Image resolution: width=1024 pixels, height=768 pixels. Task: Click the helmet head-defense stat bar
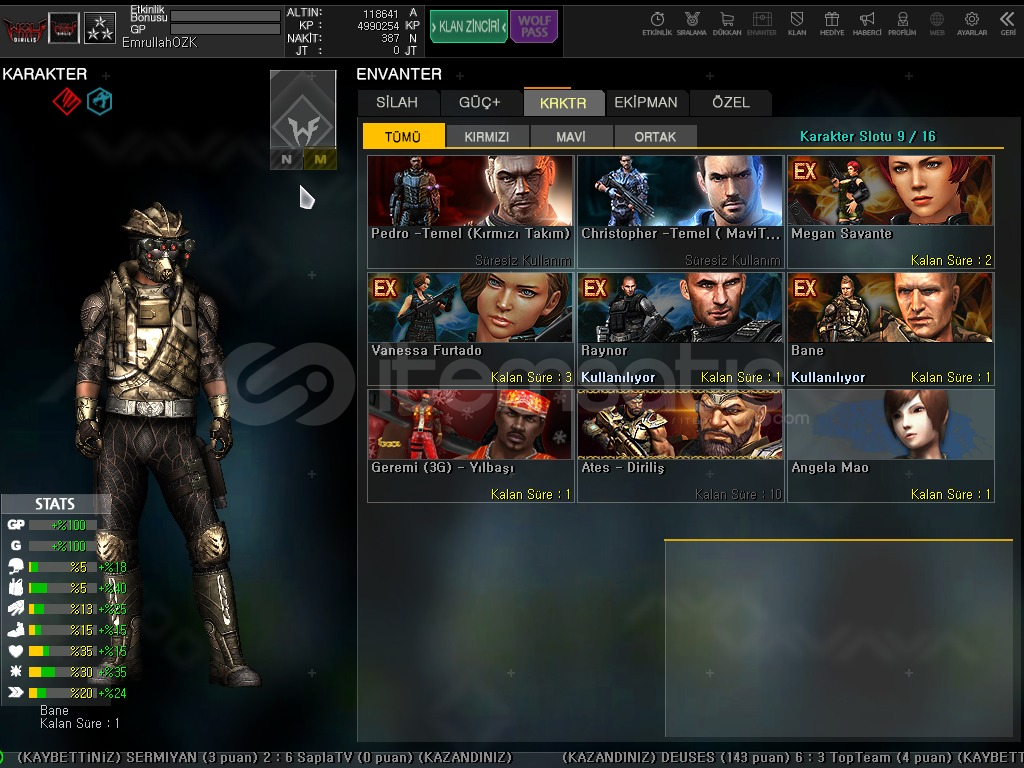coord(63,567)
